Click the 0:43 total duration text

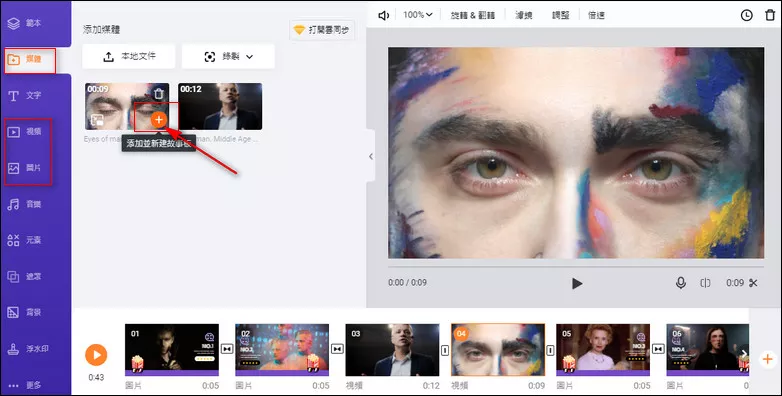pyautogui.click(x=96, y=378)
